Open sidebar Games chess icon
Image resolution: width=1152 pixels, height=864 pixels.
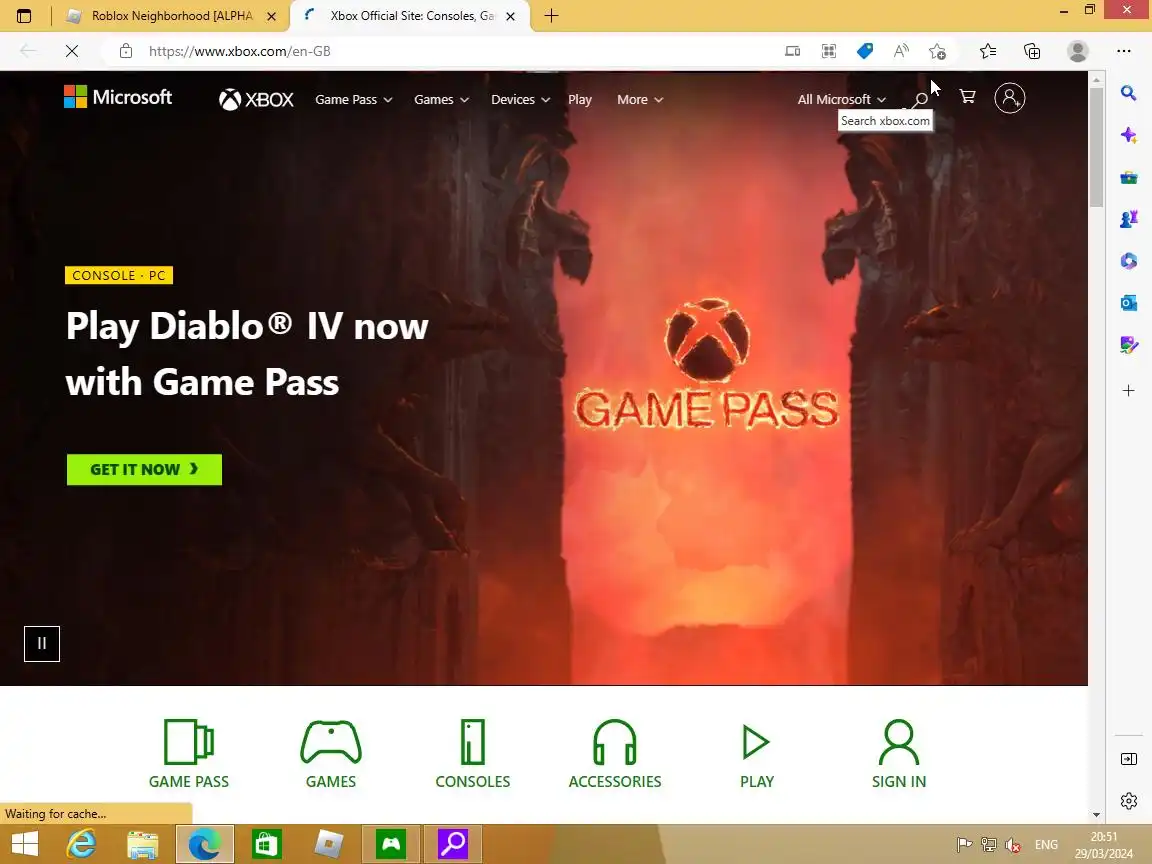pyautogui.click(x=1128, y=219)
